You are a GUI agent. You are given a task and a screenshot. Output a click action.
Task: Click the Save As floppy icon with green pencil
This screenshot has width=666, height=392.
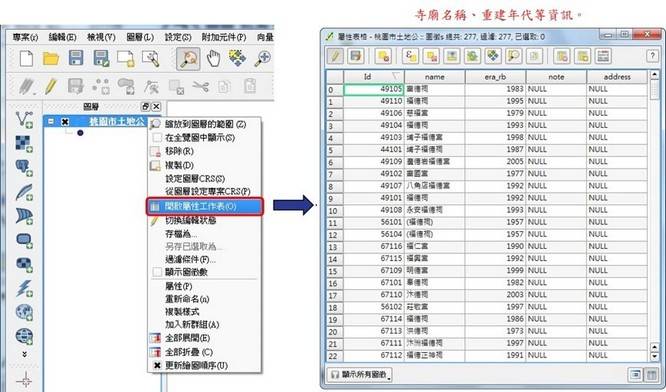[101, 58]
